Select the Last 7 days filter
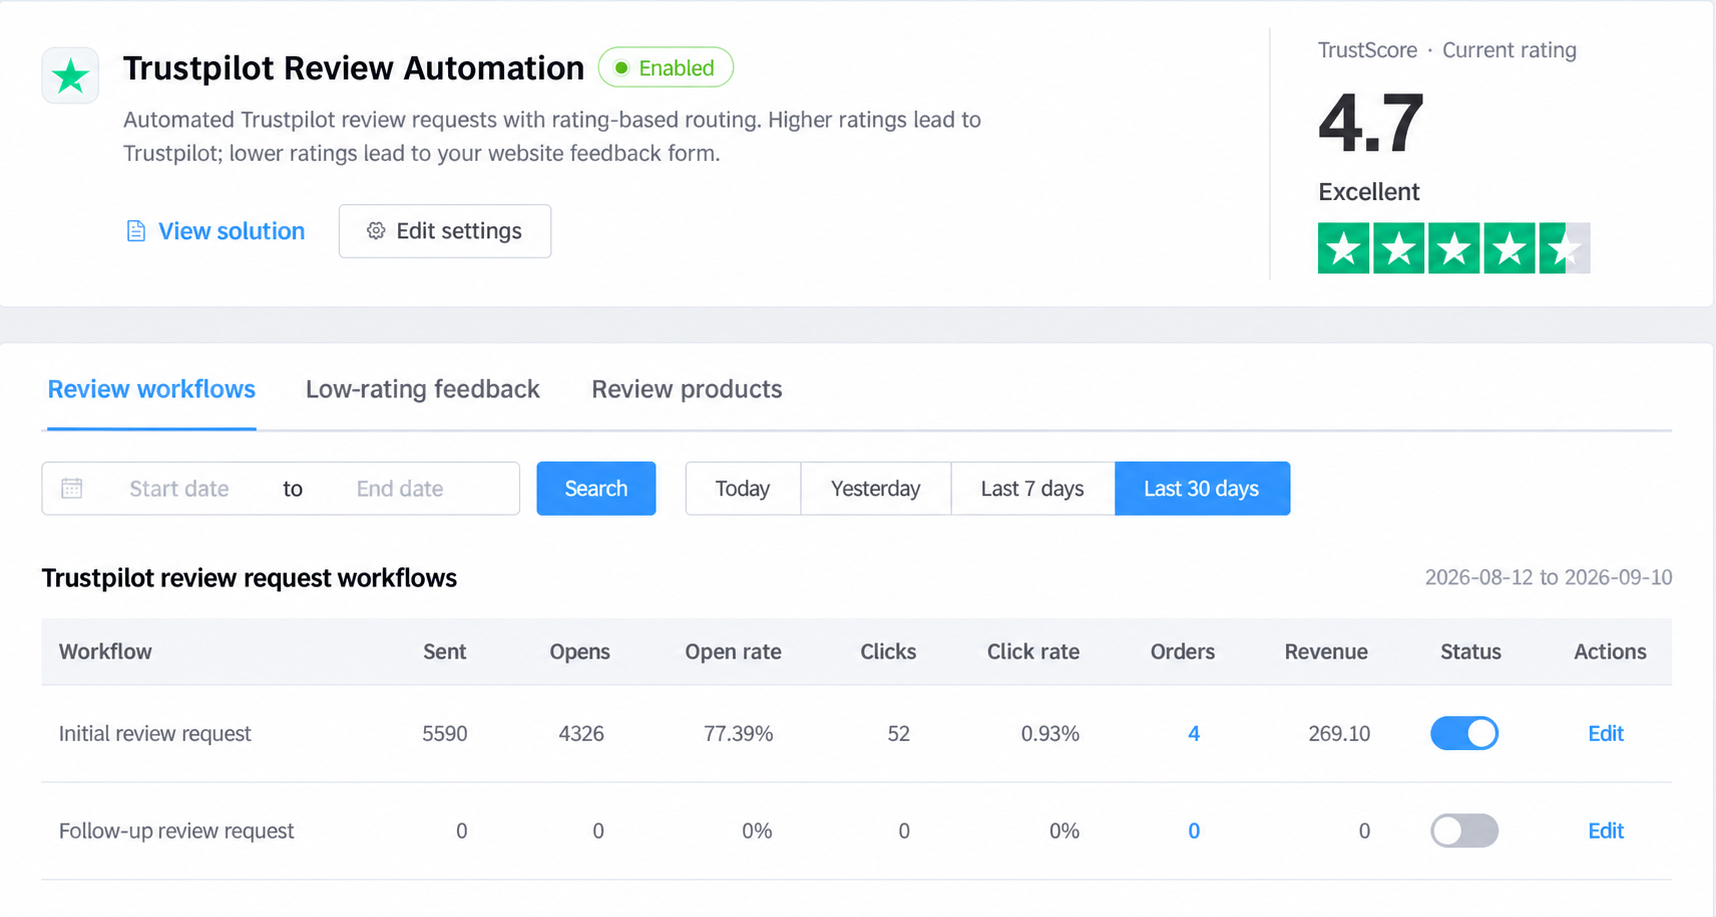 (1033, 488)
